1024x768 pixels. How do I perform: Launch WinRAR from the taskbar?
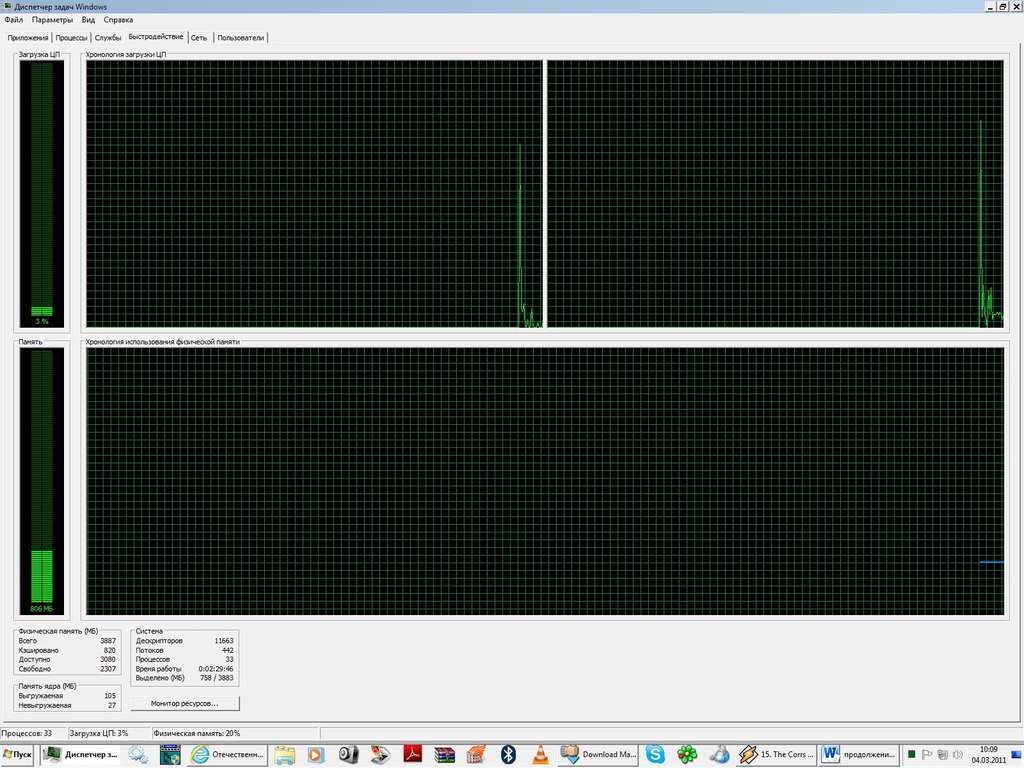point(444,754)
